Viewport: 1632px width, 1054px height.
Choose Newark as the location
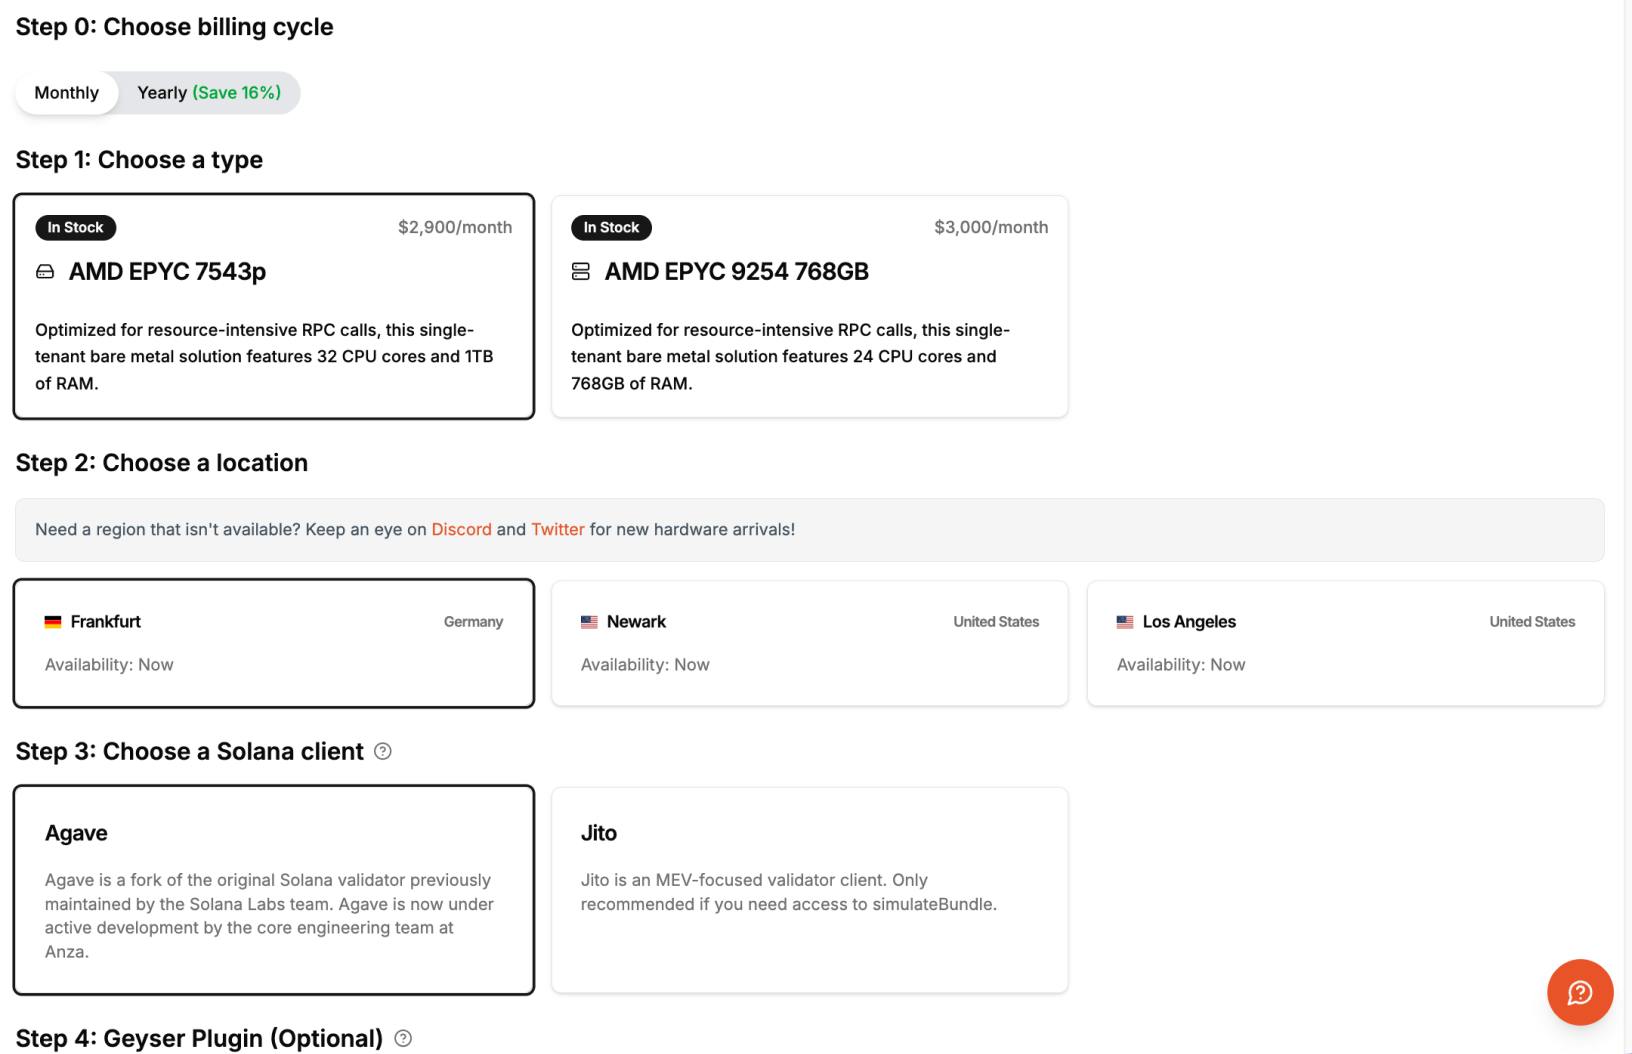(809, 643)
